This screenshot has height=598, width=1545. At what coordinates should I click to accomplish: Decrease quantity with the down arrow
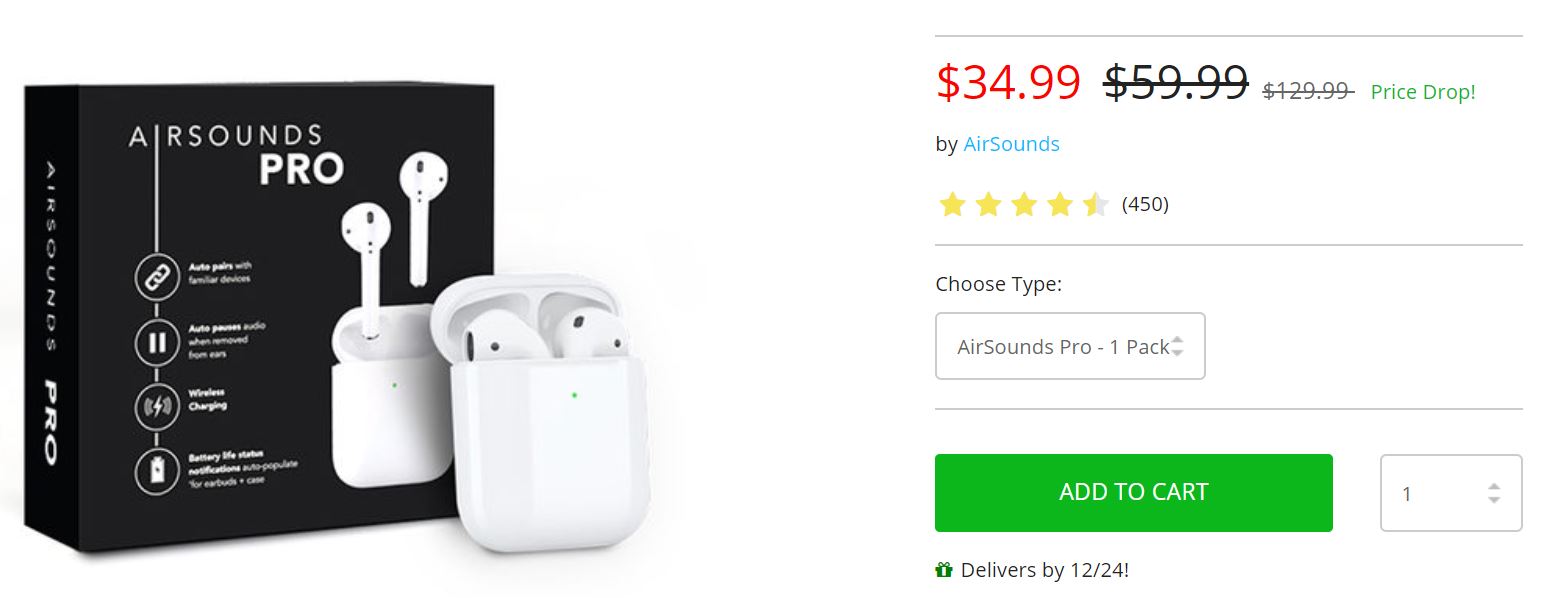click(1494, 499)
